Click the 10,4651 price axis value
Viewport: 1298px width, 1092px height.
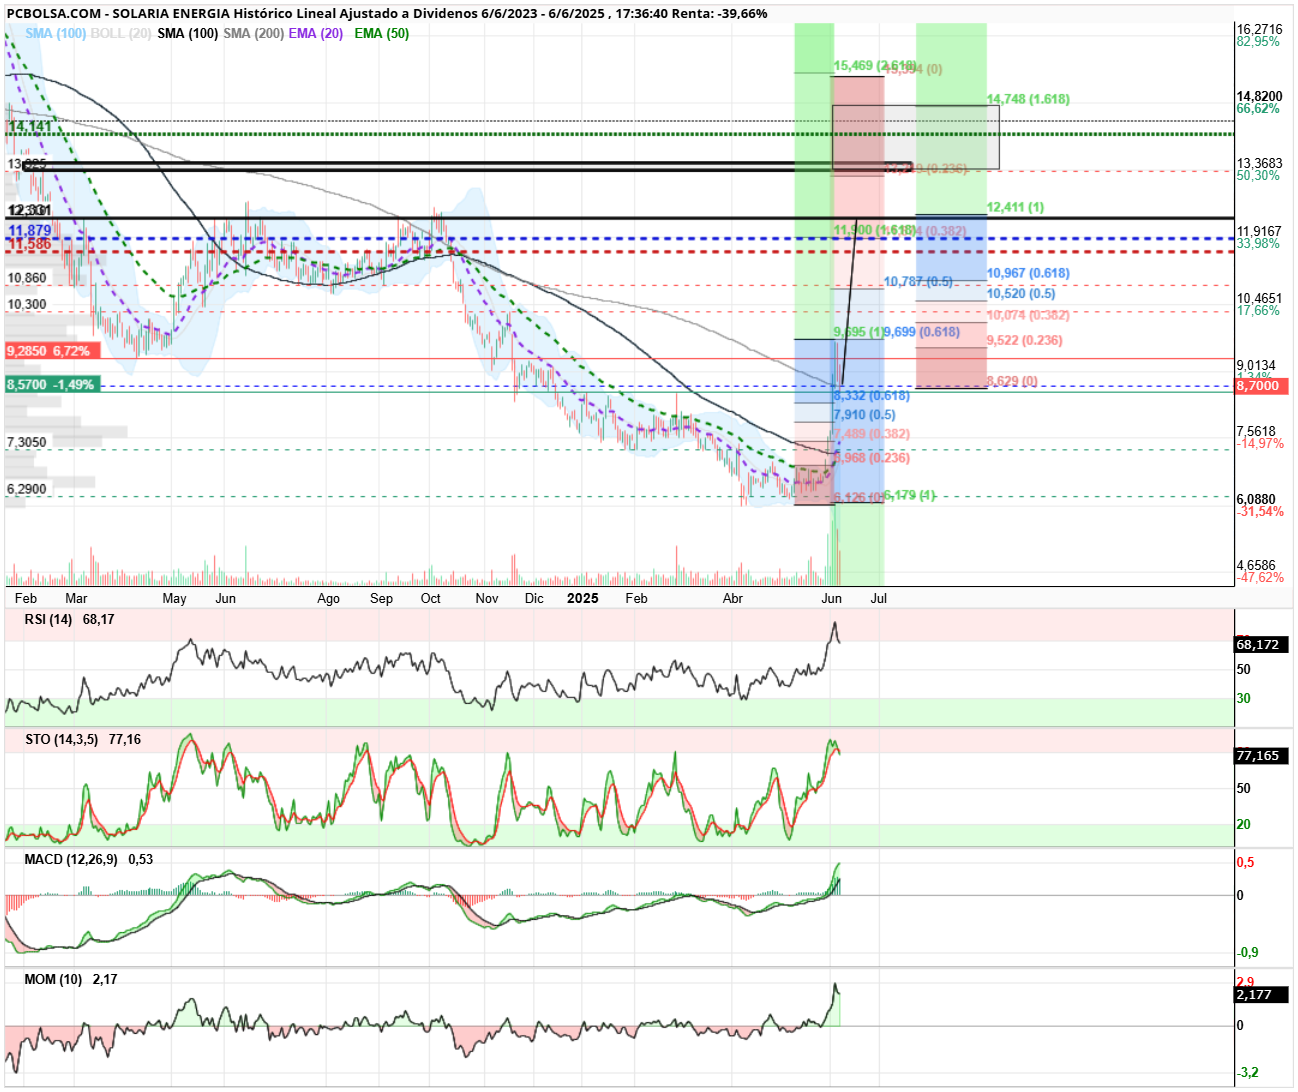pos(1259,299)
